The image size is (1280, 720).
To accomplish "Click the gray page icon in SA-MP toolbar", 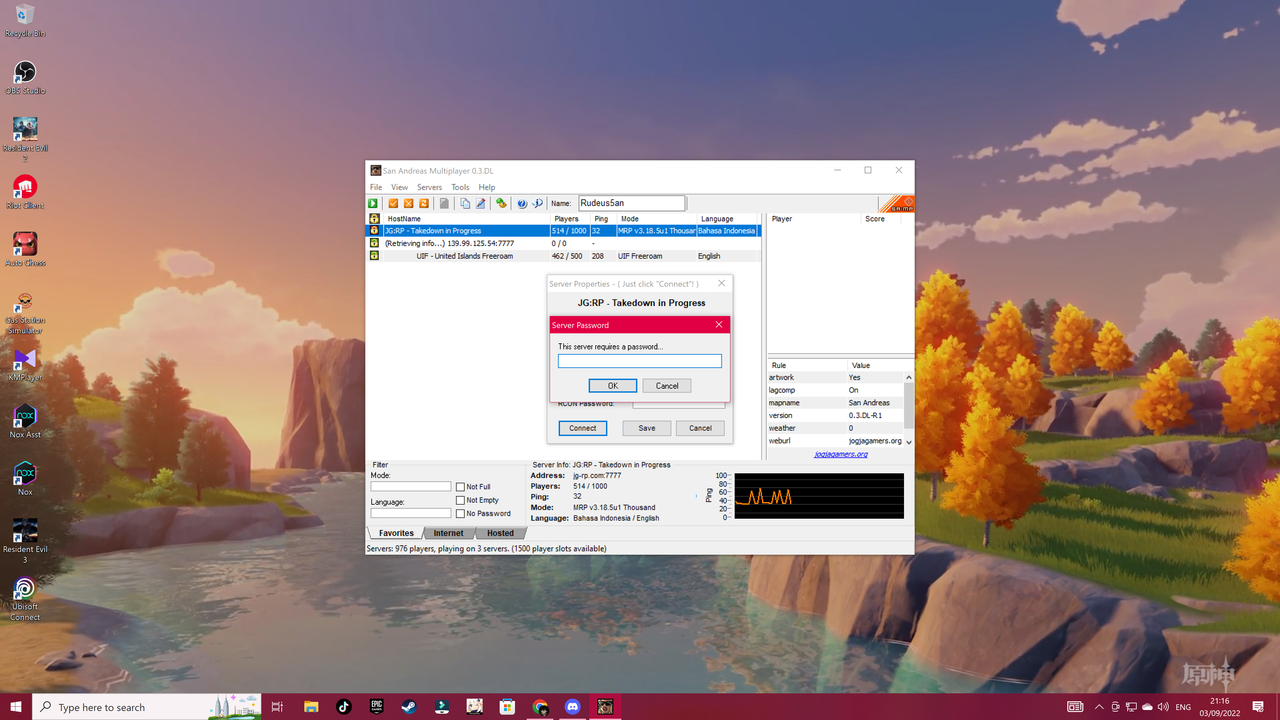I will [444, 203].
